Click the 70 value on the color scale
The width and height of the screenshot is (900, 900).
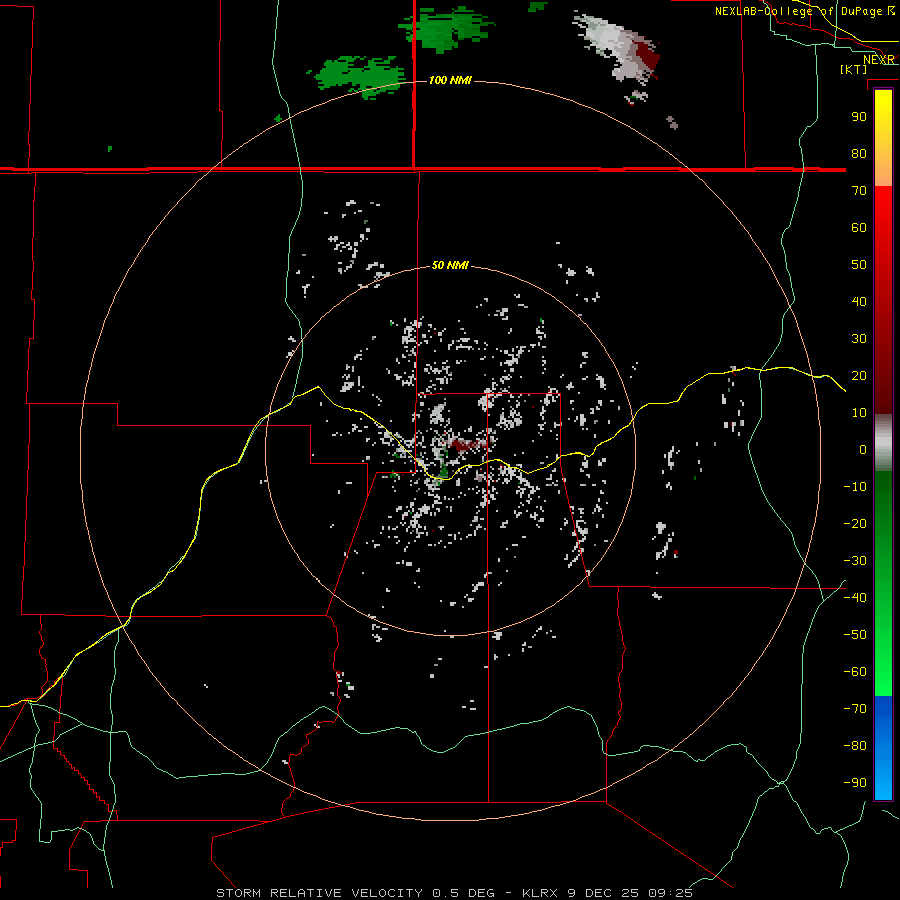pyautogui.click(x=859, y=191)
